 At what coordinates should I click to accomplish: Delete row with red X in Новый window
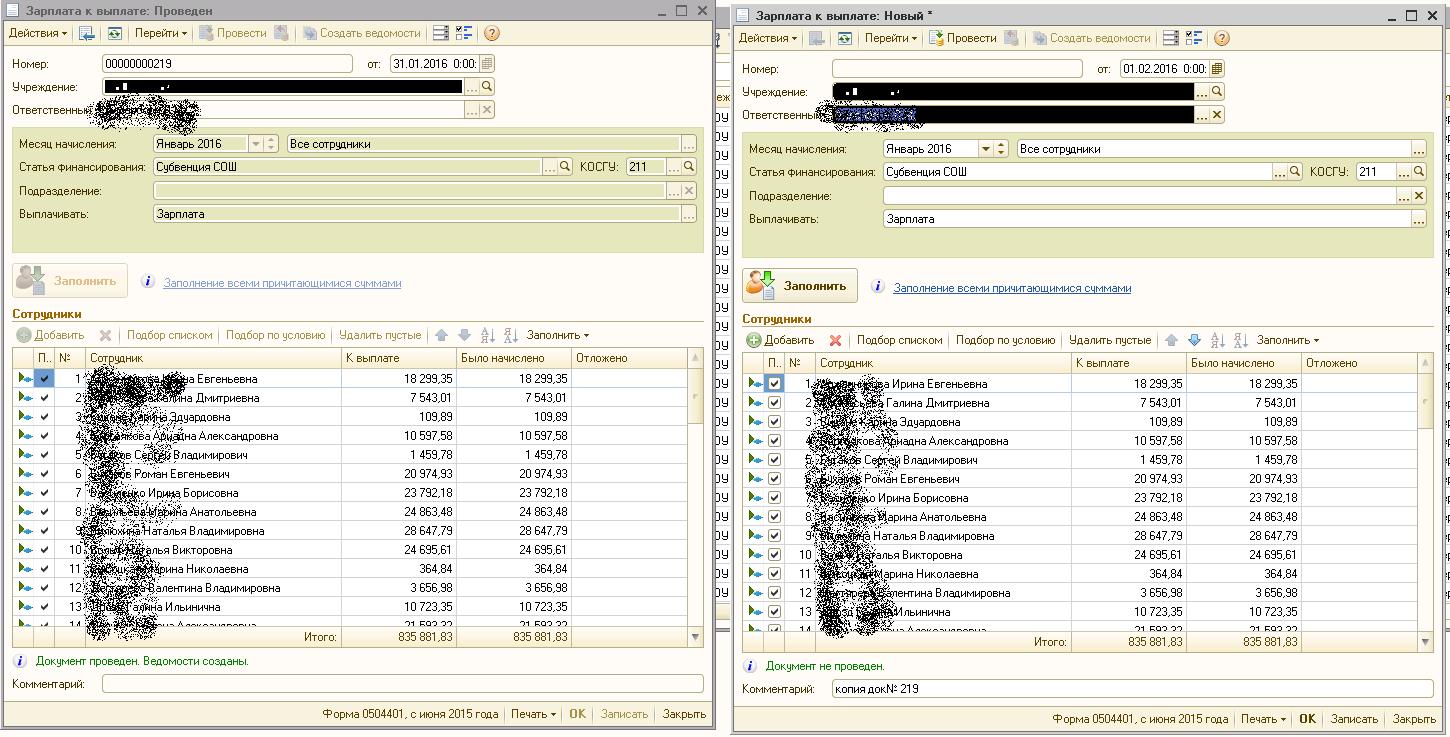pyautogui.click(x=835, y=340)
